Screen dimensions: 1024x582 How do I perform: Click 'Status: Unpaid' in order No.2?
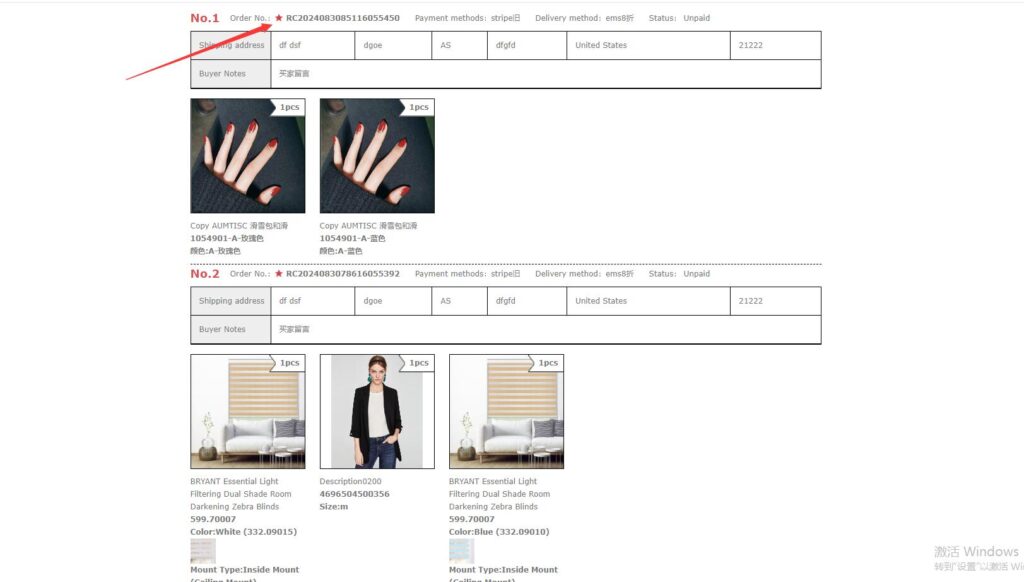click(679, 274)
